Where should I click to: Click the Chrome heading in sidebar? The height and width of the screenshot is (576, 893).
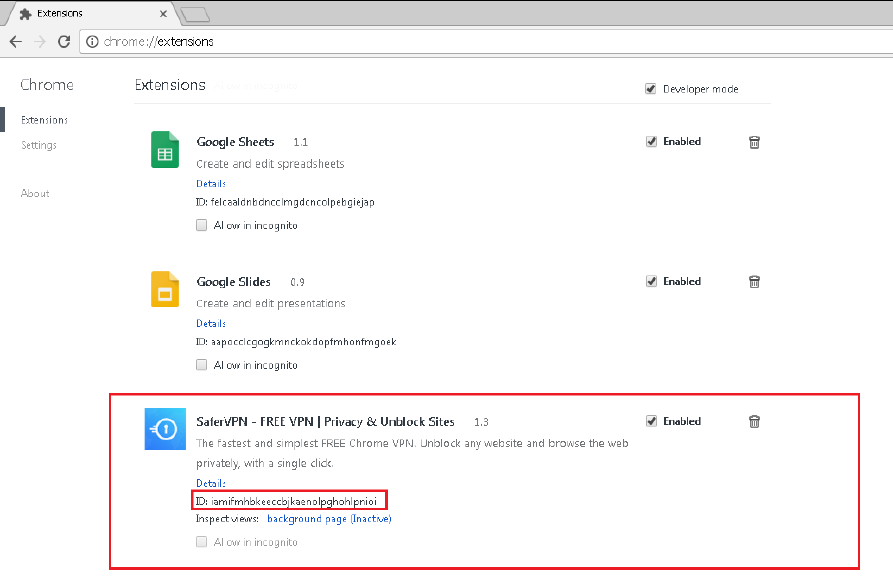tap(47, 85)
